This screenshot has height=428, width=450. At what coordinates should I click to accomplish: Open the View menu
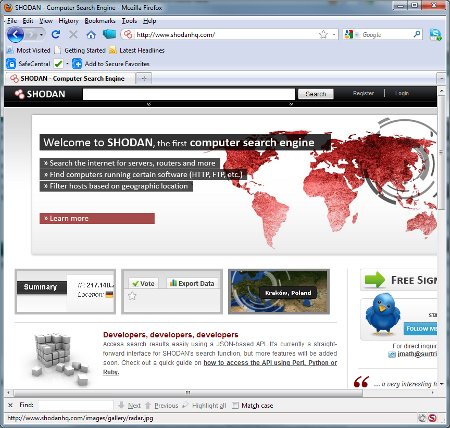(46, 21)
